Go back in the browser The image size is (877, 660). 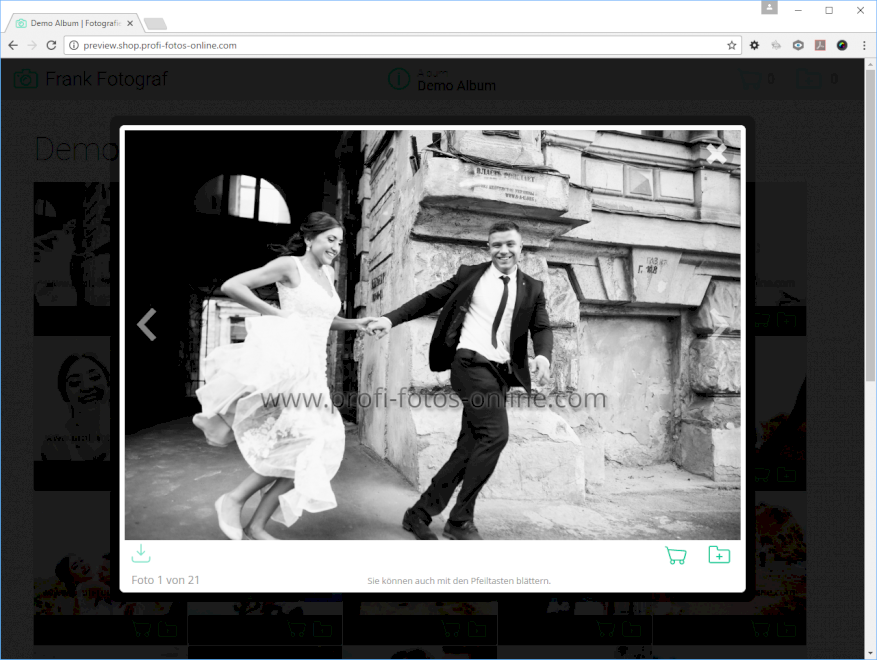(x=13, y=45)
